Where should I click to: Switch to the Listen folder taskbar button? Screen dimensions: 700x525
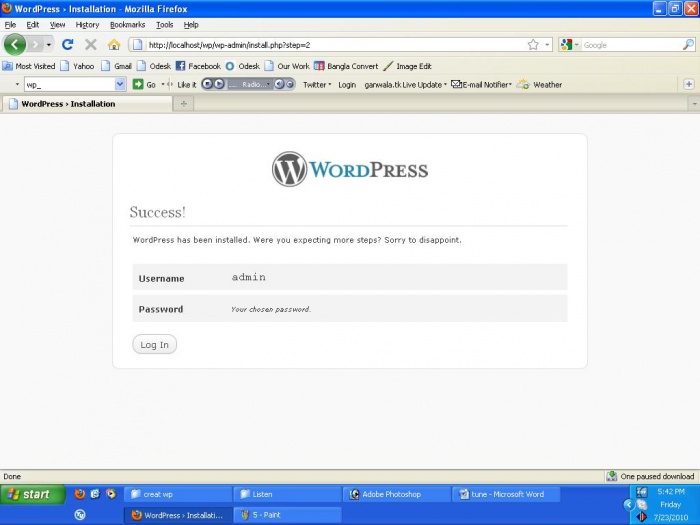click(287, 494)
